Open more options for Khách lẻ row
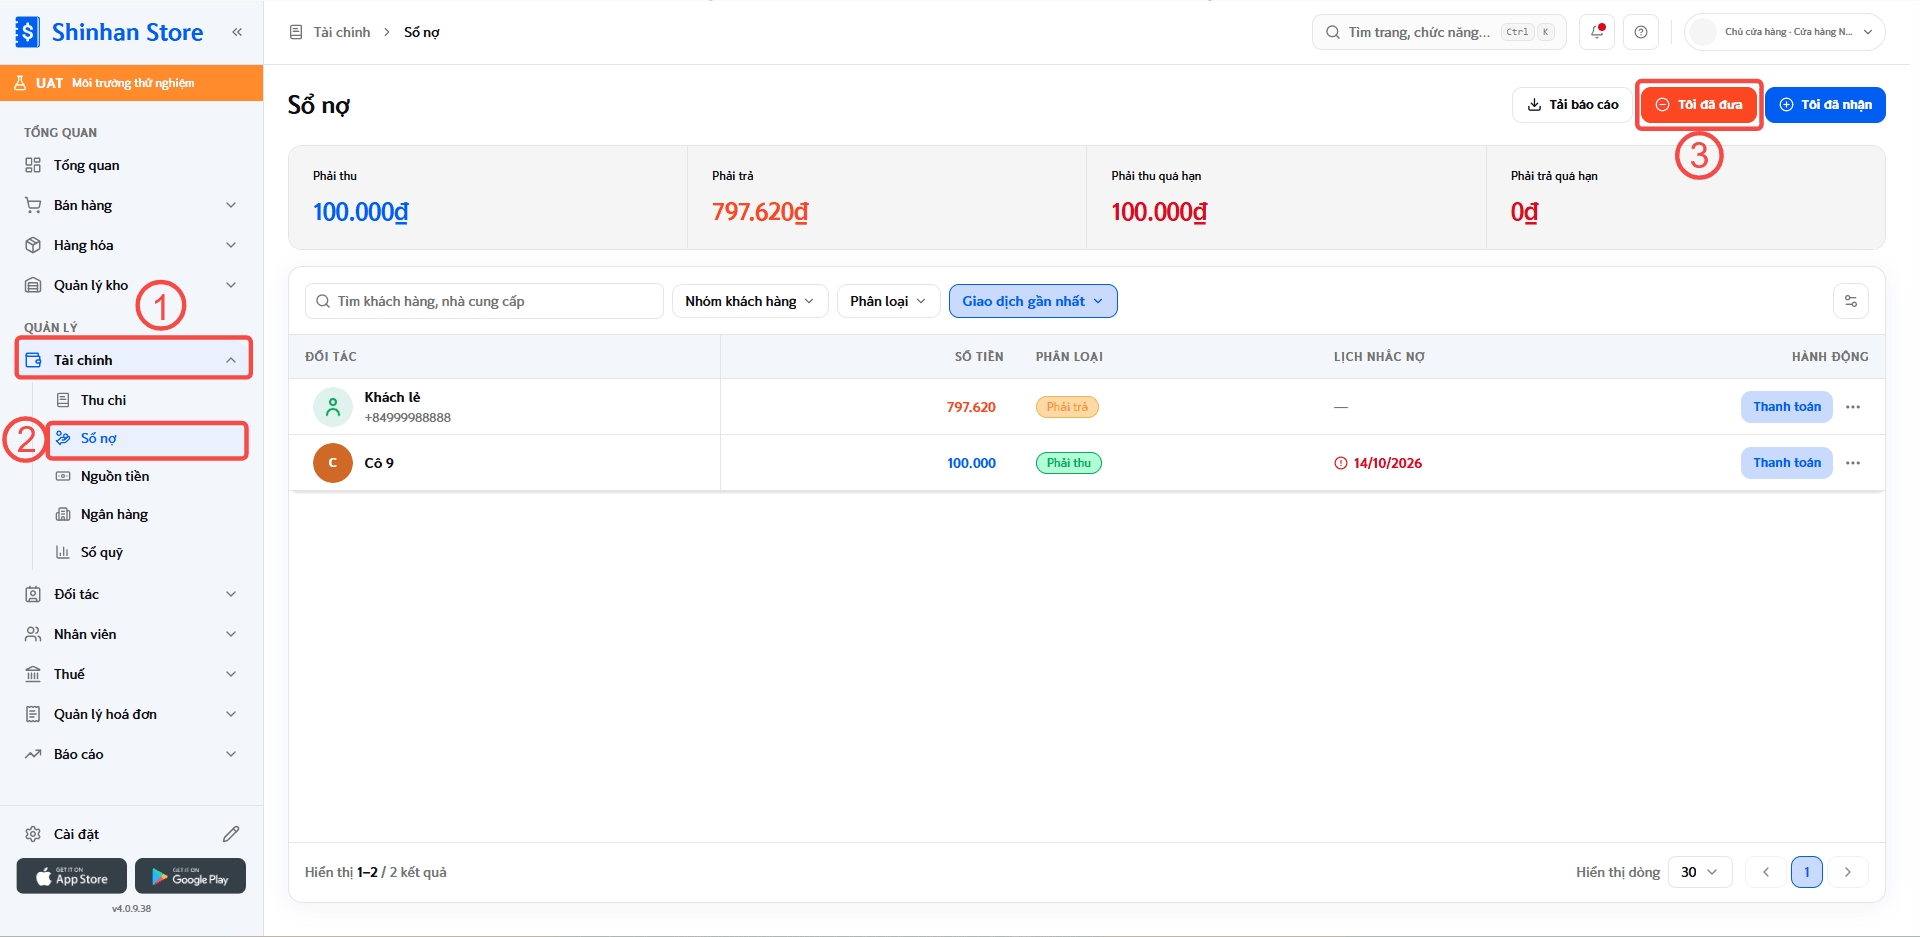 click(x=1853, y=407)
